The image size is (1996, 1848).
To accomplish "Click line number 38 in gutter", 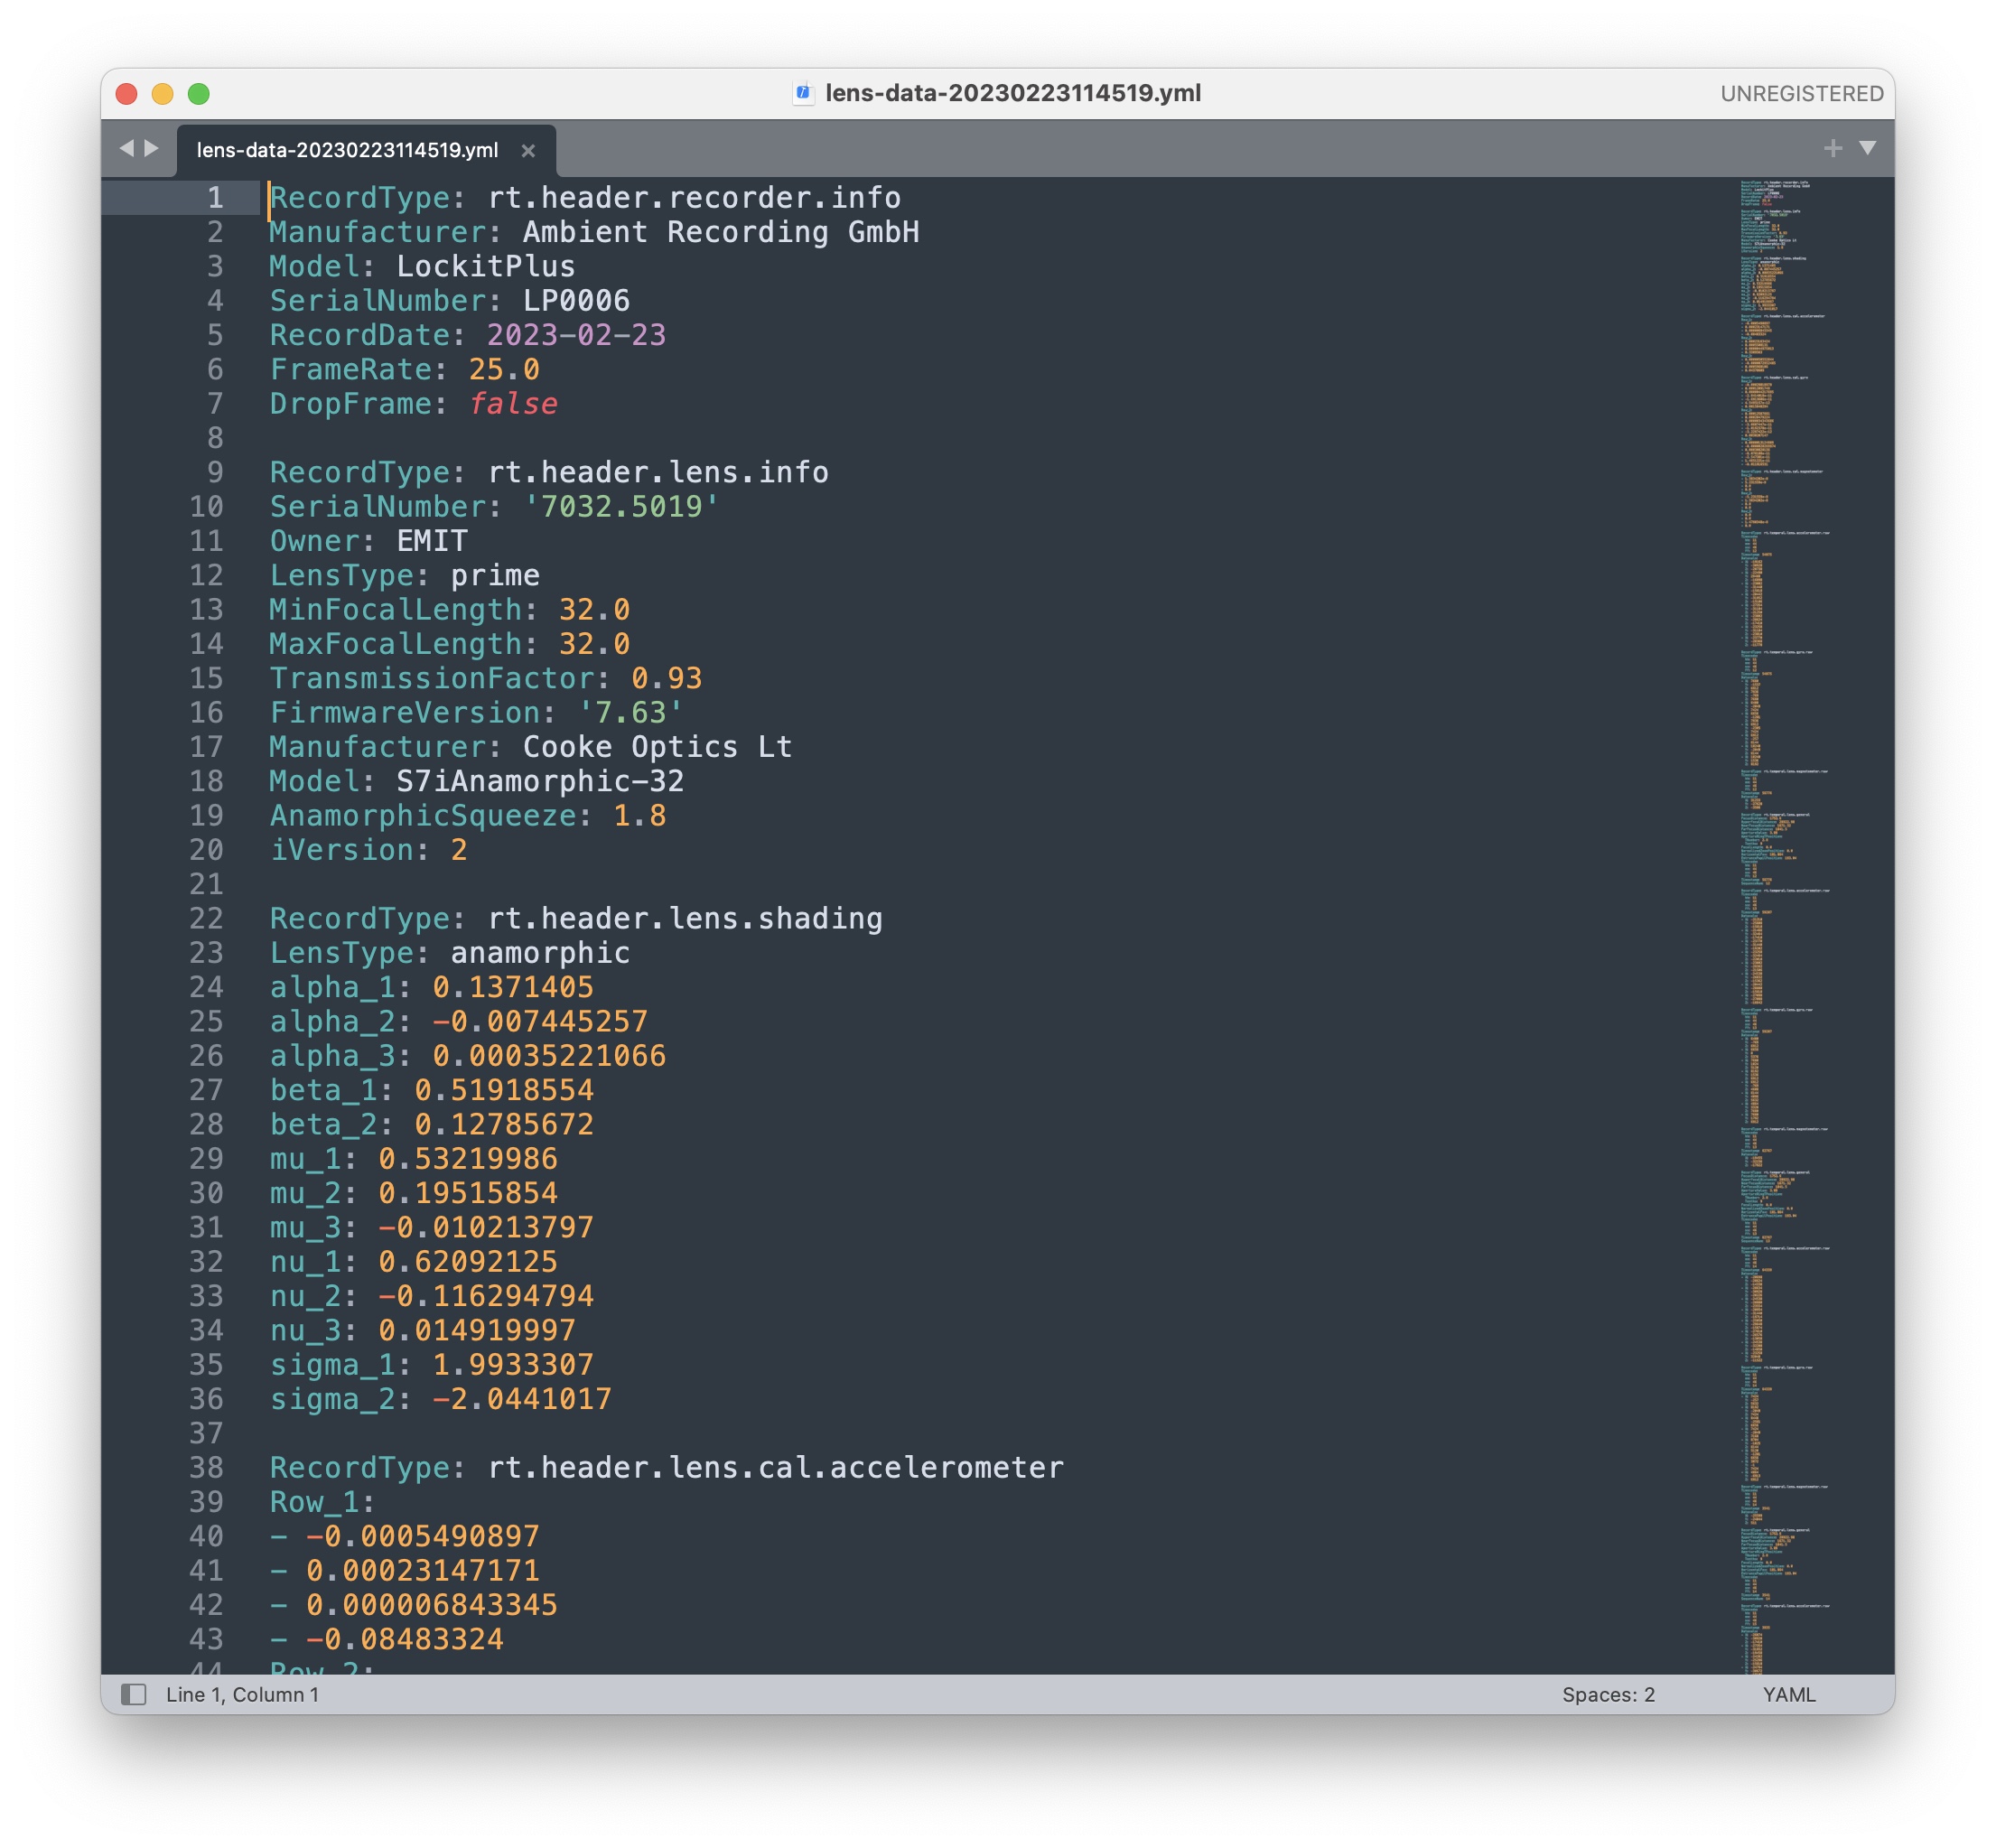I will tap(206, 1467).
